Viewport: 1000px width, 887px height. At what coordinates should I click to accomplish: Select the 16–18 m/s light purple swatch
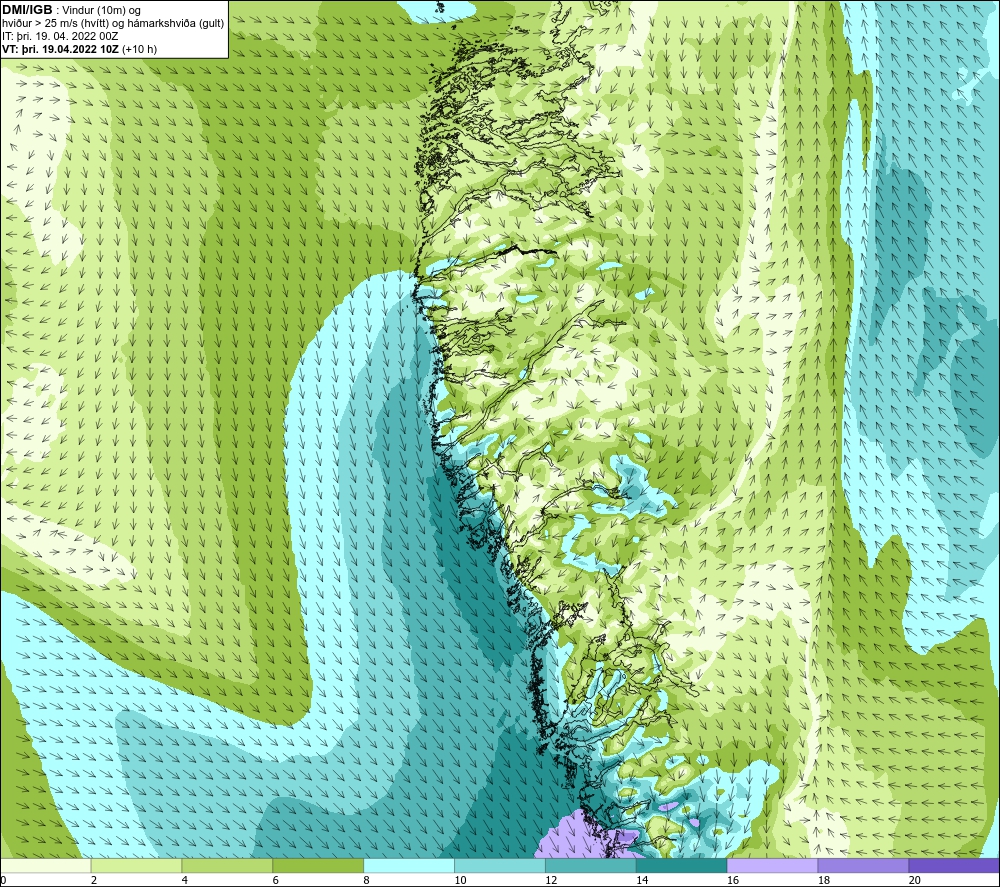772,865
